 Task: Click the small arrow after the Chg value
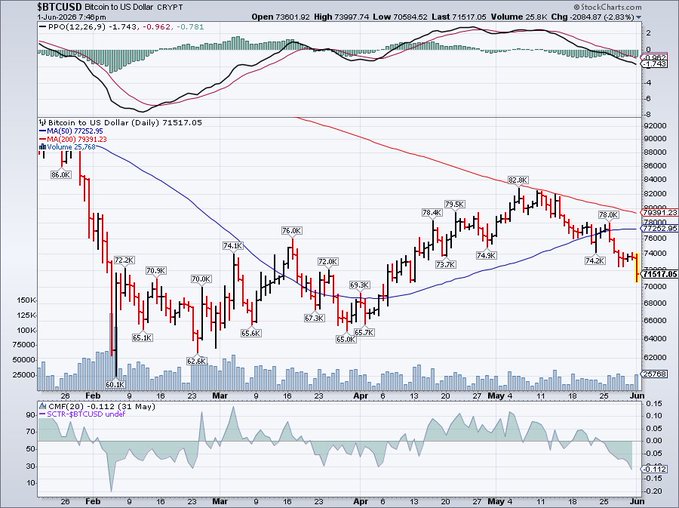point(639,17)
